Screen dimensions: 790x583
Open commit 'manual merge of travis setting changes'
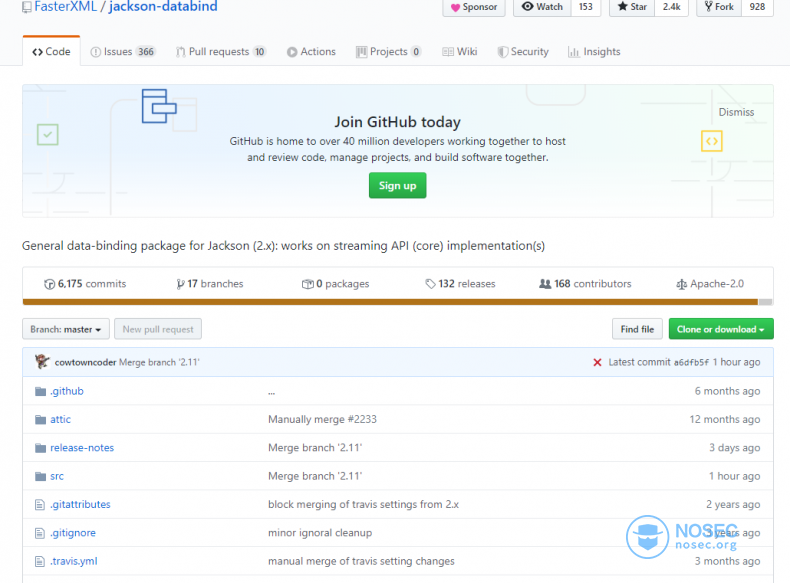361,561
